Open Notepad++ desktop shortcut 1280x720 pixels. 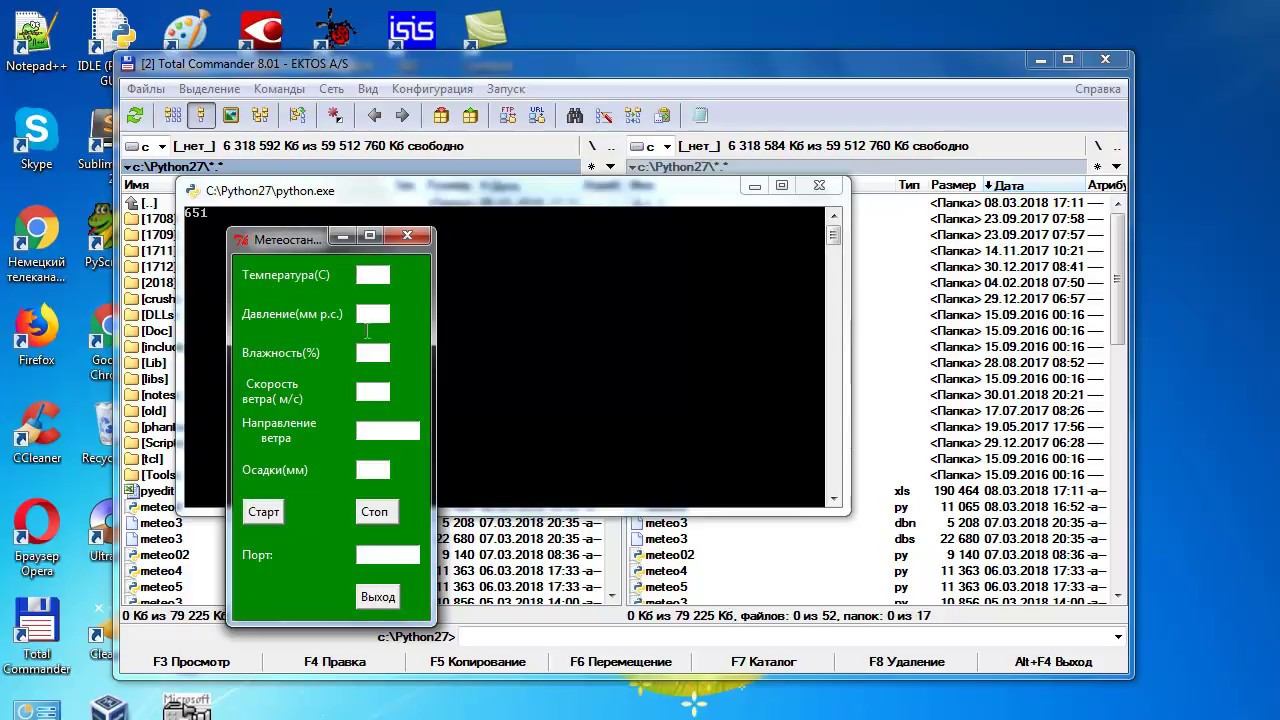pos(36,40)
